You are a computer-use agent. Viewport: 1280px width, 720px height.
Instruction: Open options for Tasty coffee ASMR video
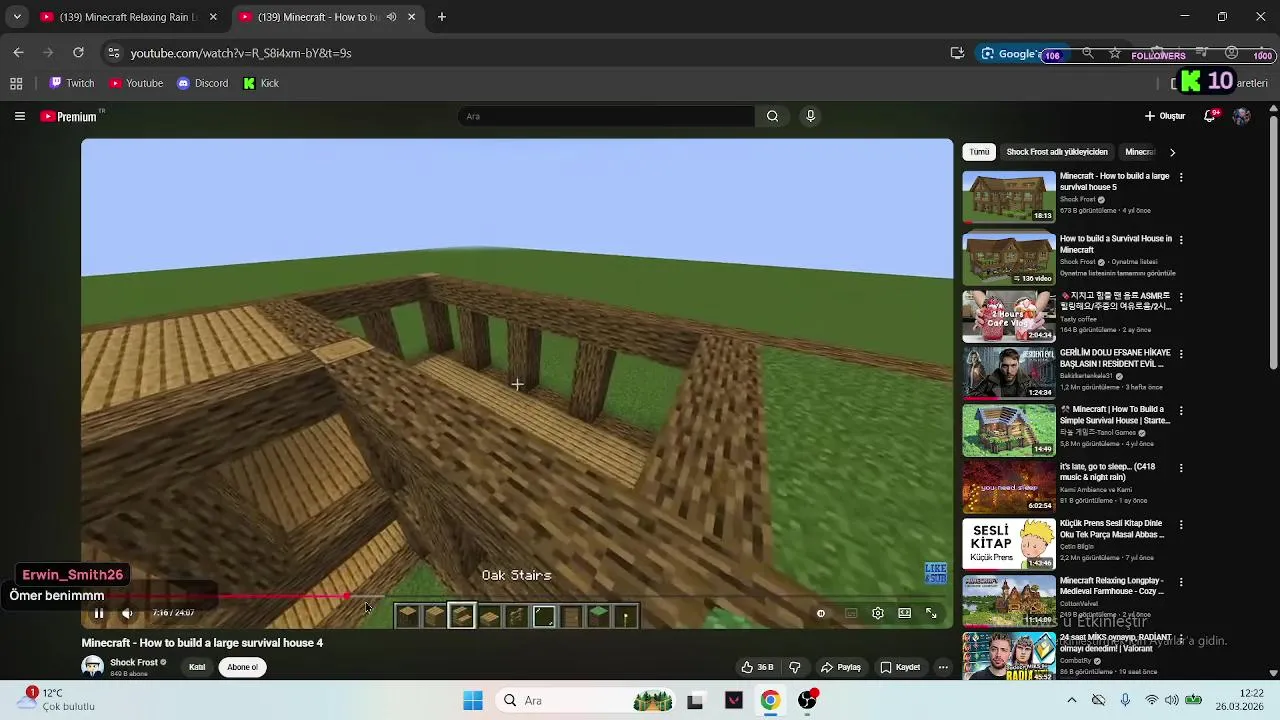(1181, 297)
